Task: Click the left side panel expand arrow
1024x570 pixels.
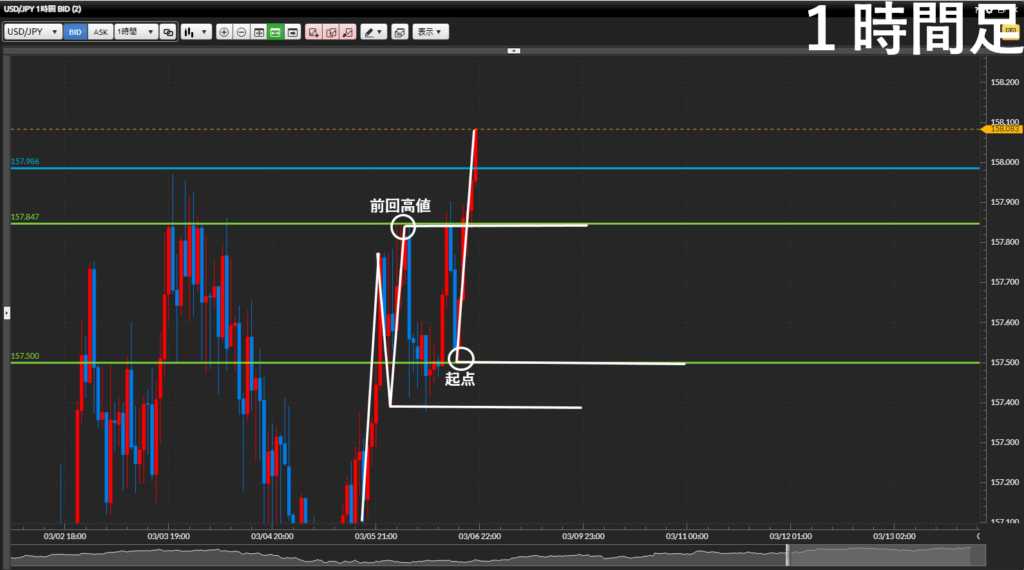Action: click(6, 313)
